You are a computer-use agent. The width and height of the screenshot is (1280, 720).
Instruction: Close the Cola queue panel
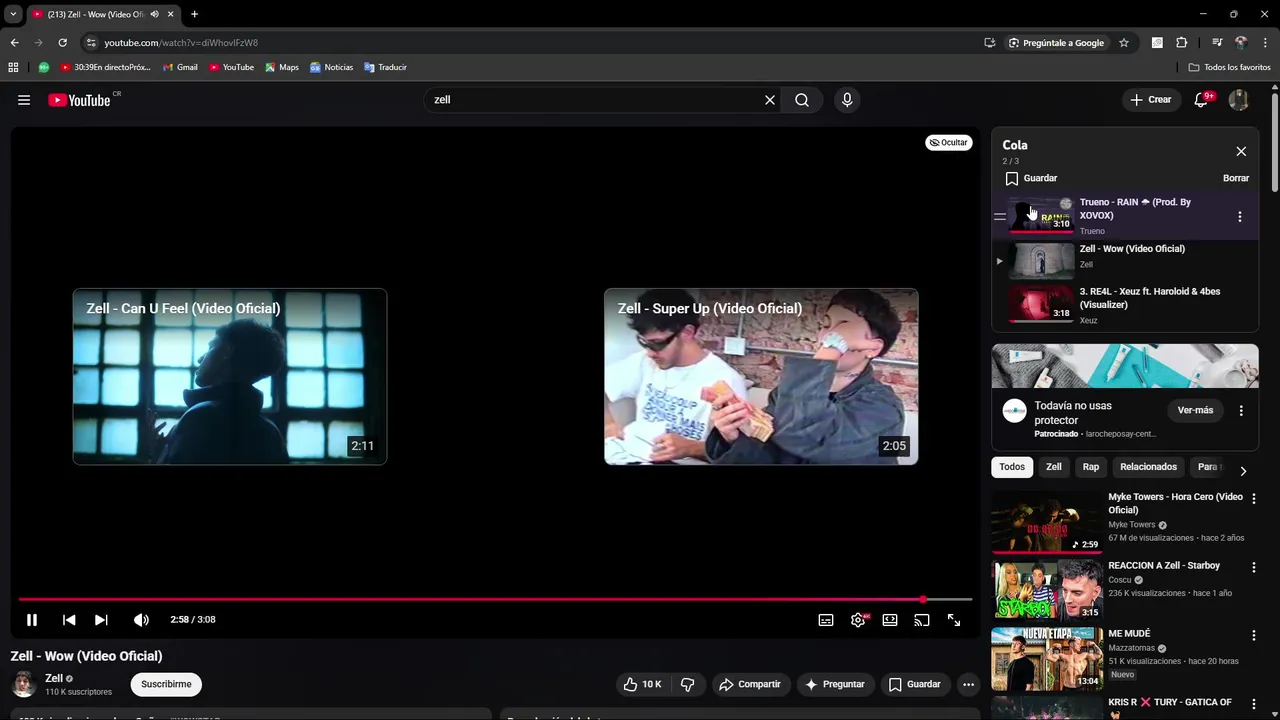click(x=1241, y=151)
